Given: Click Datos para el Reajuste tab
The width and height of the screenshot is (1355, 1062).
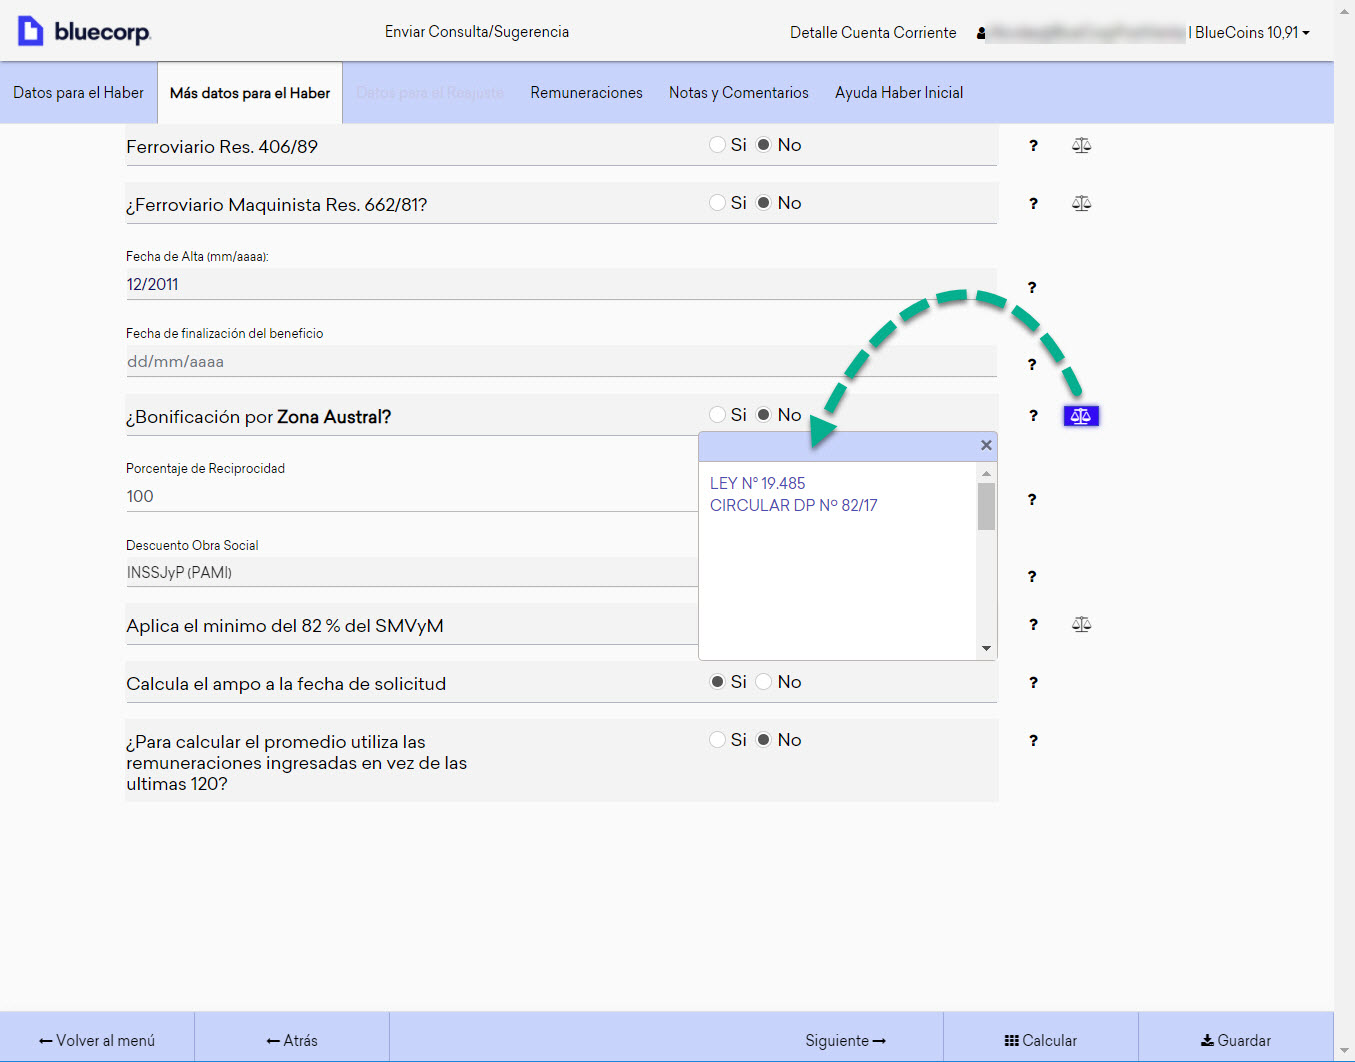Looking at the screenshot, I should pos(430,93).
